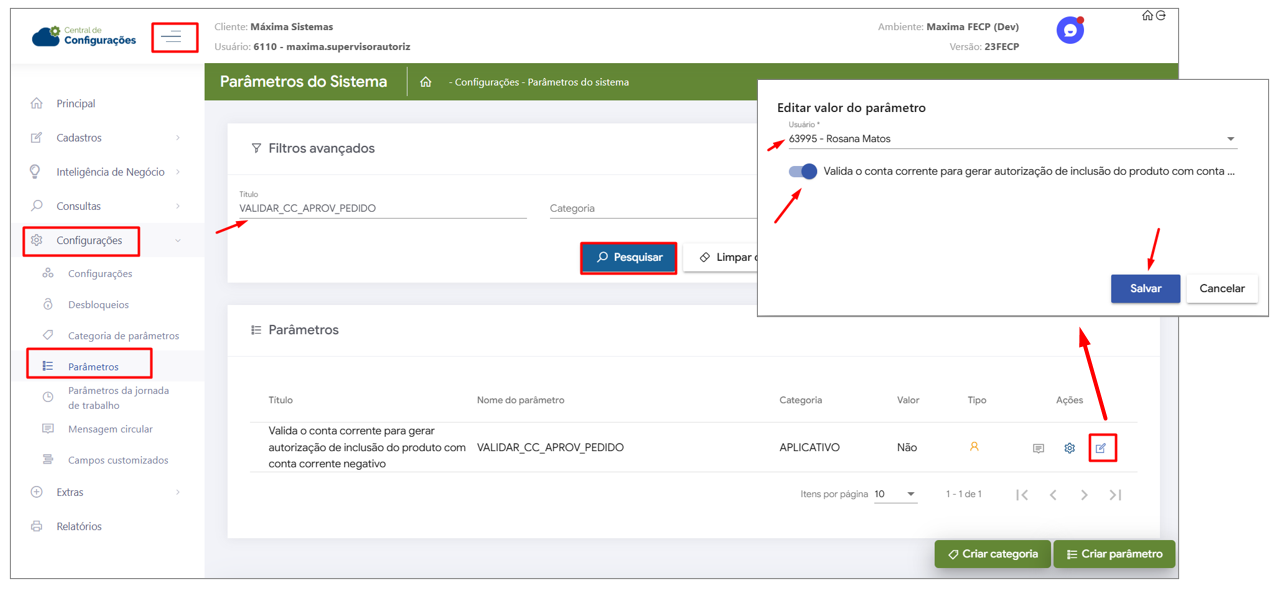This screenshot has width=1275, height=589.
Task: Click the APLICATIVO category cell
Action: click(x=809, y=448)
